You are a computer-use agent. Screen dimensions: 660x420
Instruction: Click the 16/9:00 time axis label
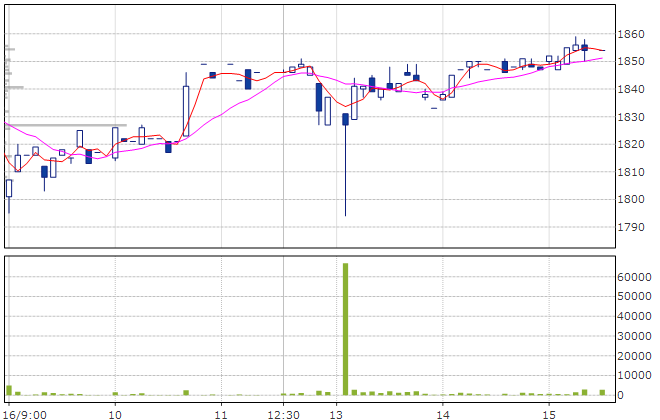tap(25, 415)
